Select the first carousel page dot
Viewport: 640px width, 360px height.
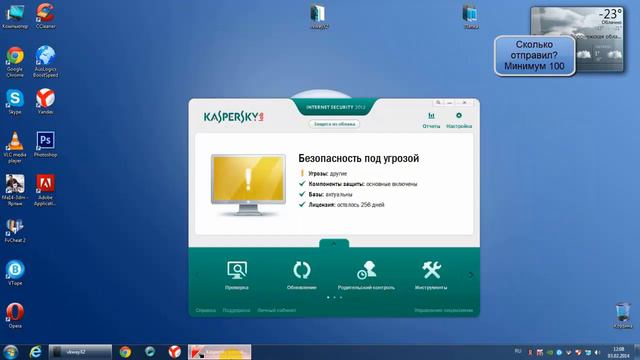328,297
